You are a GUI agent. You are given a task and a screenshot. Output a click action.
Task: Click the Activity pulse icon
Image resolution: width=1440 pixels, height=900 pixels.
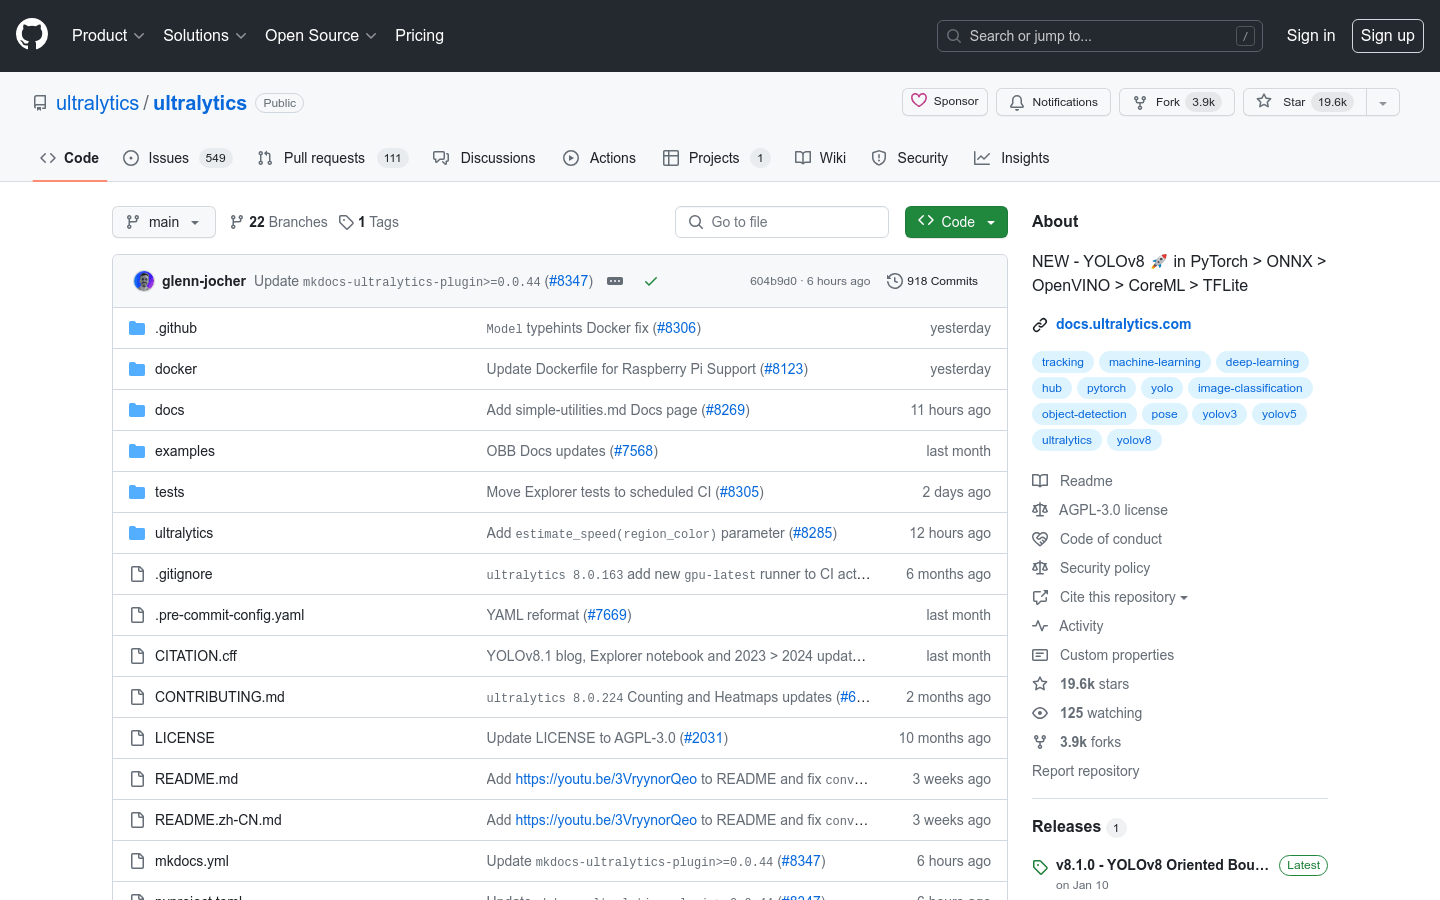point(1040,626)
